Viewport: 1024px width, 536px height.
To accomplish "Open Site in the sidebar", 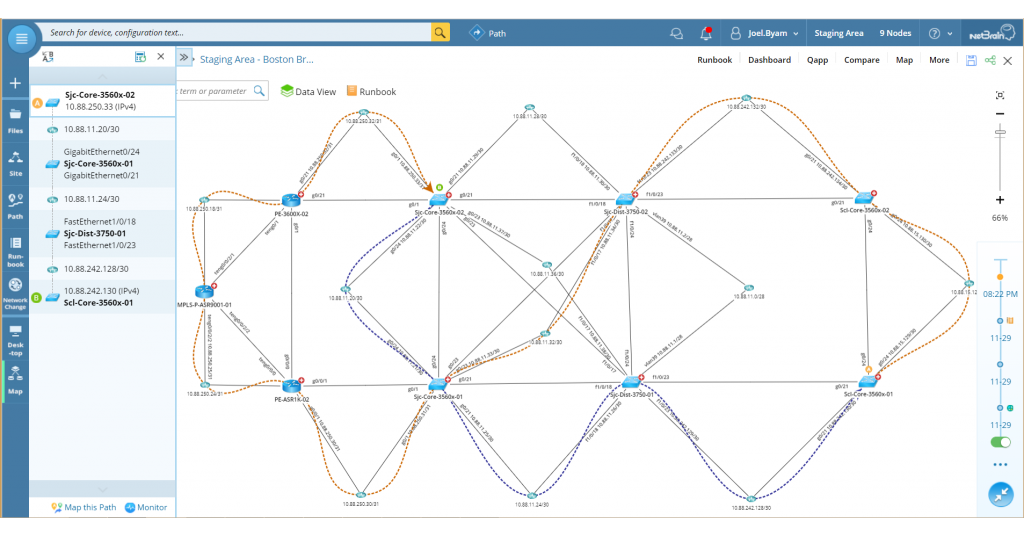I will point(15,164).
